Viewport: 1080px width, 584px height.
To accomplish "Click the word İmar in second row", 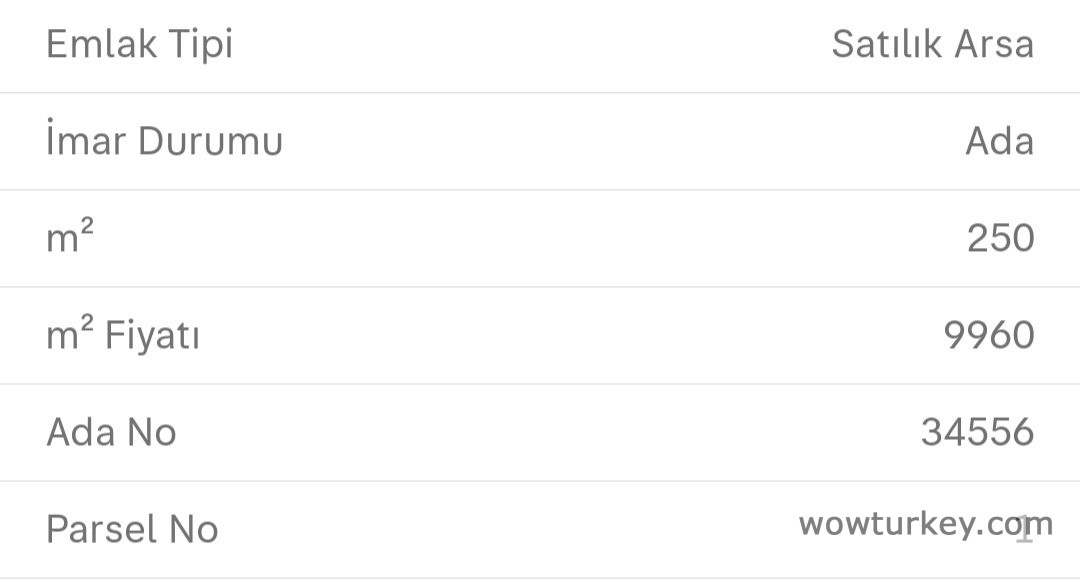I will 86,142.
